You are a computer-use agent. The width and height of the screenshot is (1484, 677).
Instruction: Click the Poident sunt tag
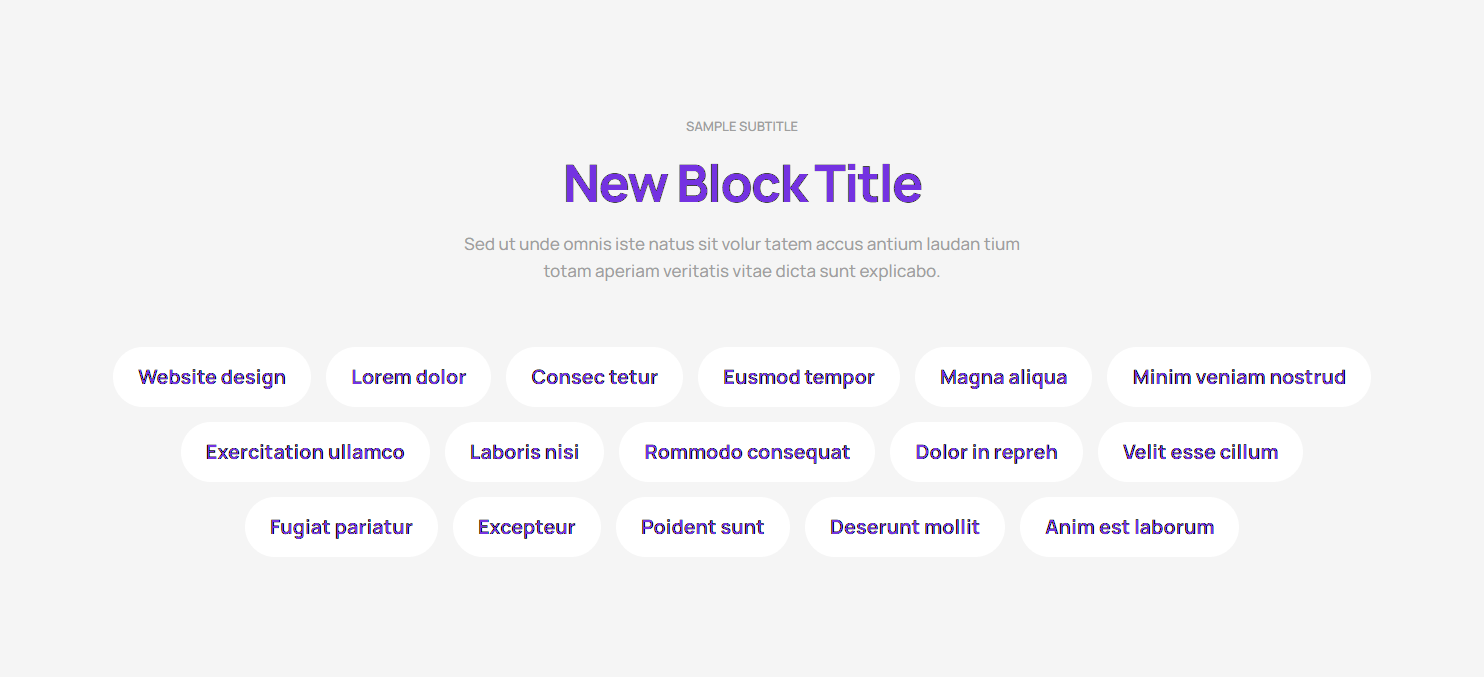[702, 527]
